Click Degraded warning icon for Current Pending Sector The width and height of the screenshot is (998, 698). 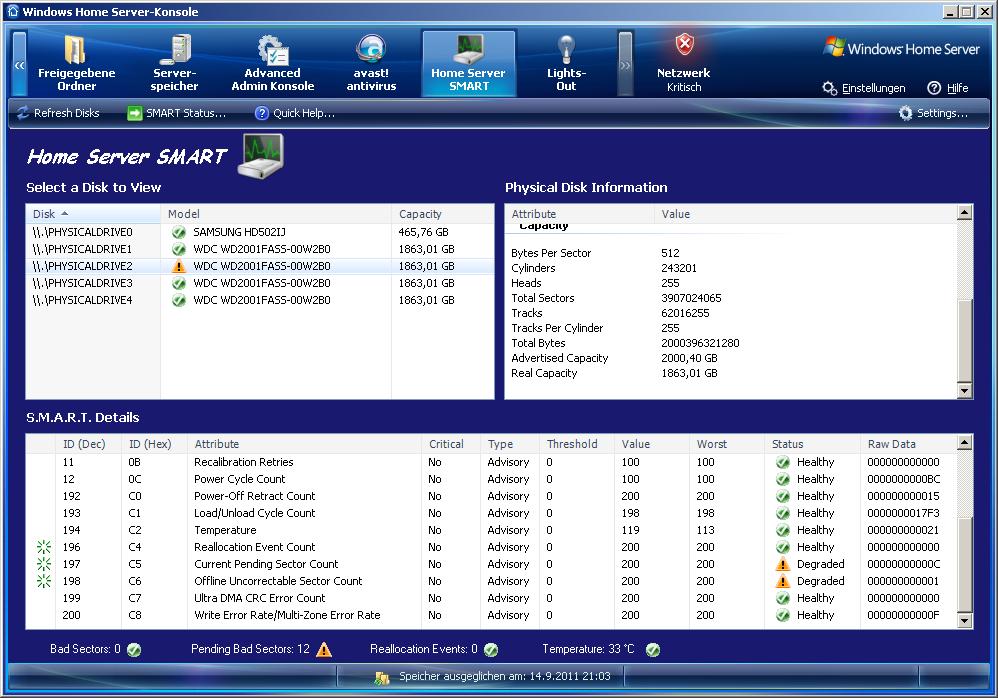783,564
